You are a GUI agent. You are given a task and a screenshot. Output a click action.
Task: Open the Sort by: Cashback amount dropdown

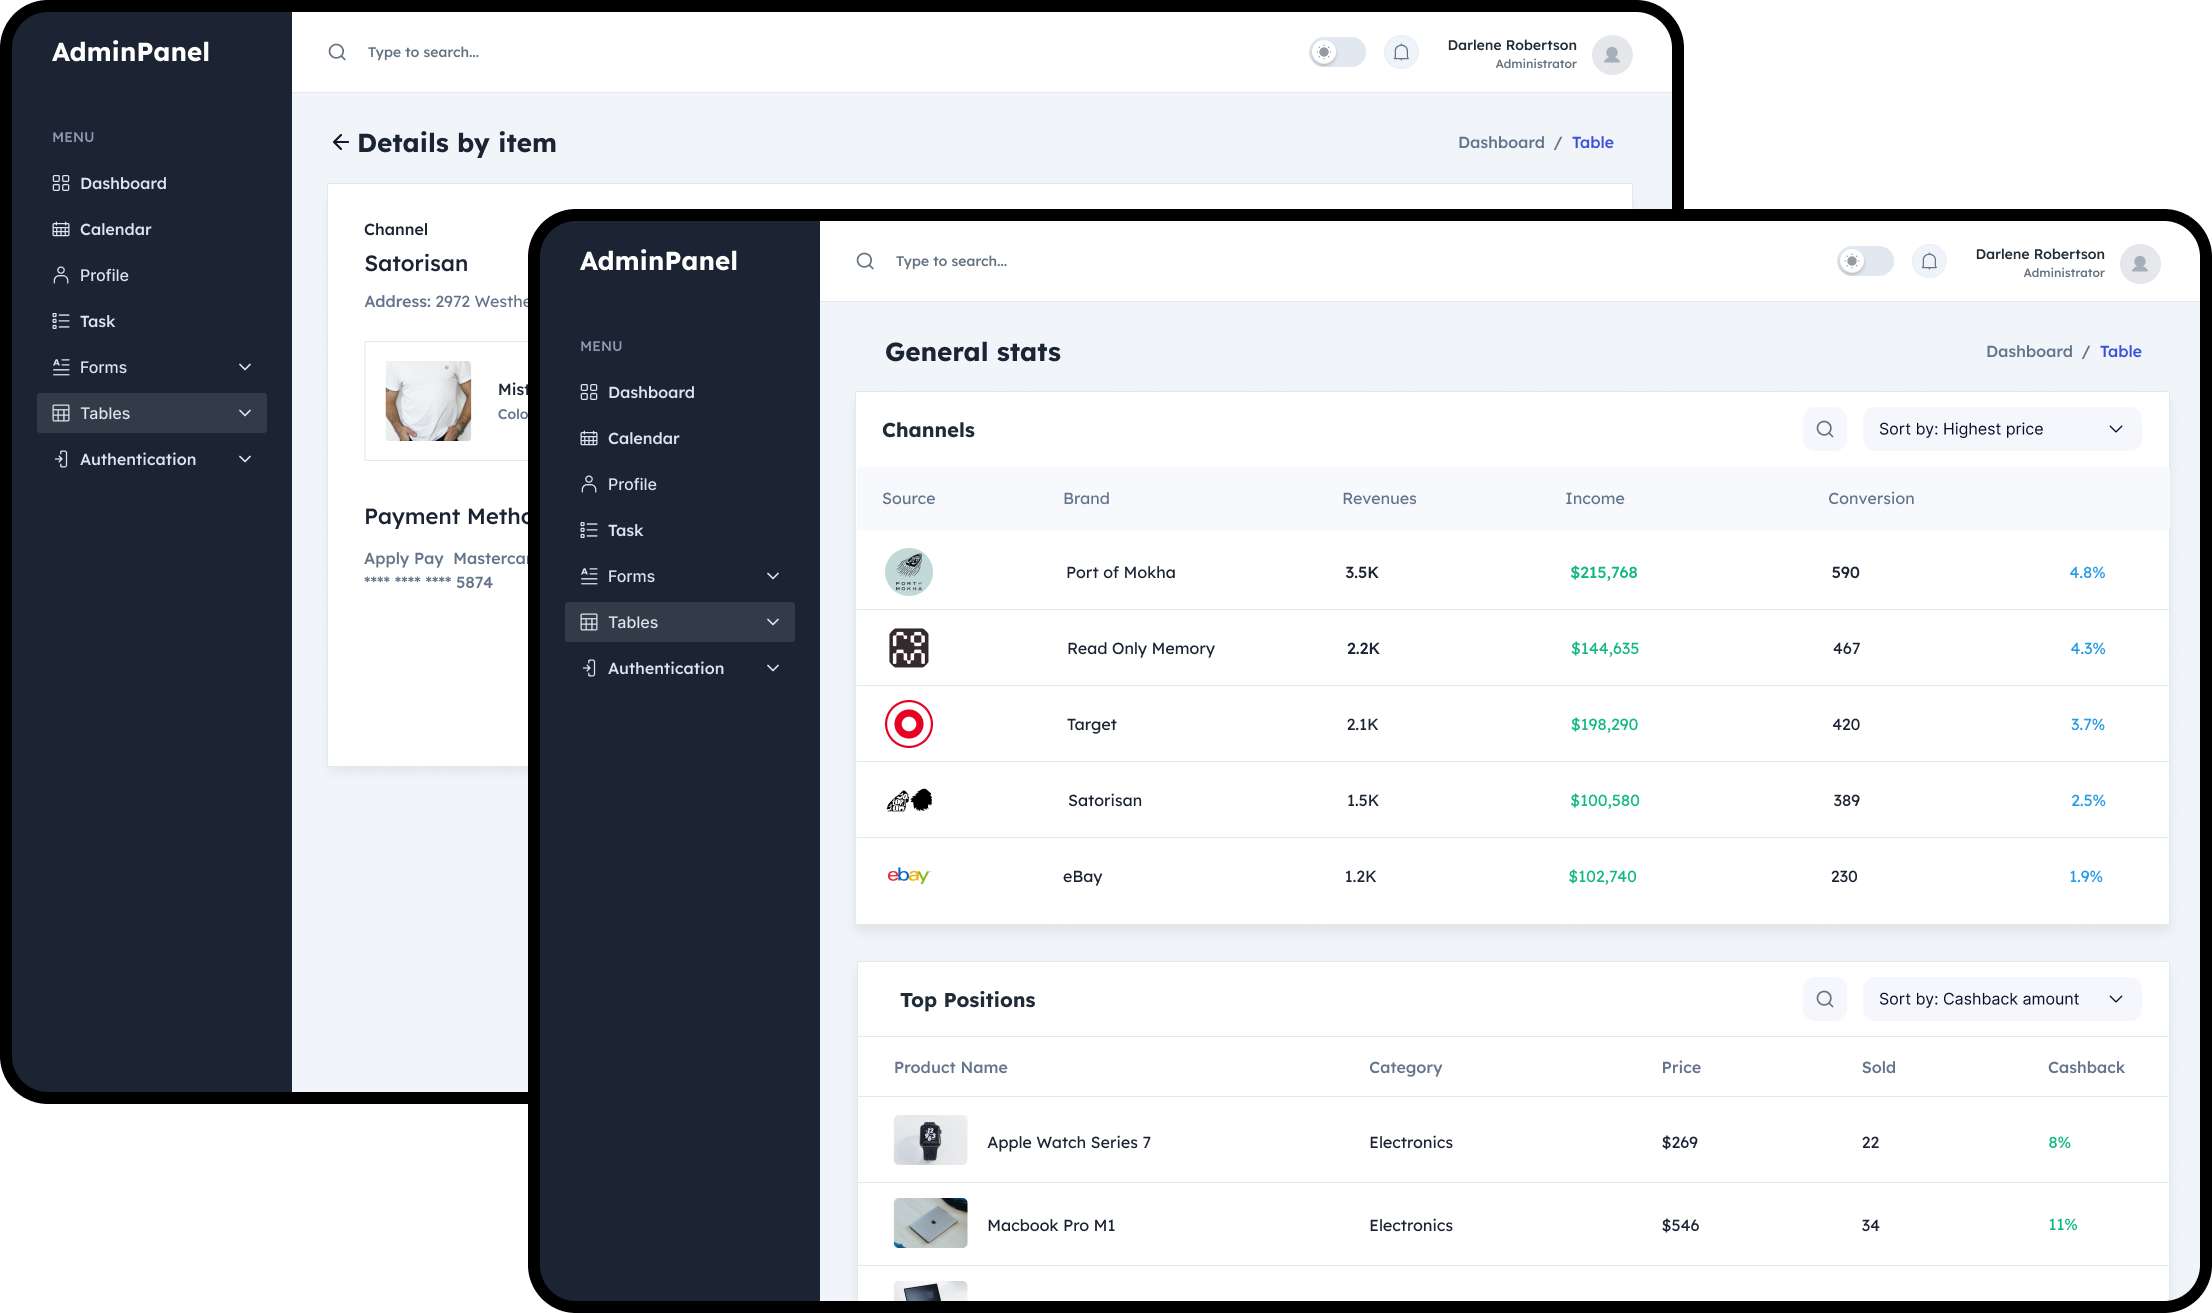[2001, 999]
